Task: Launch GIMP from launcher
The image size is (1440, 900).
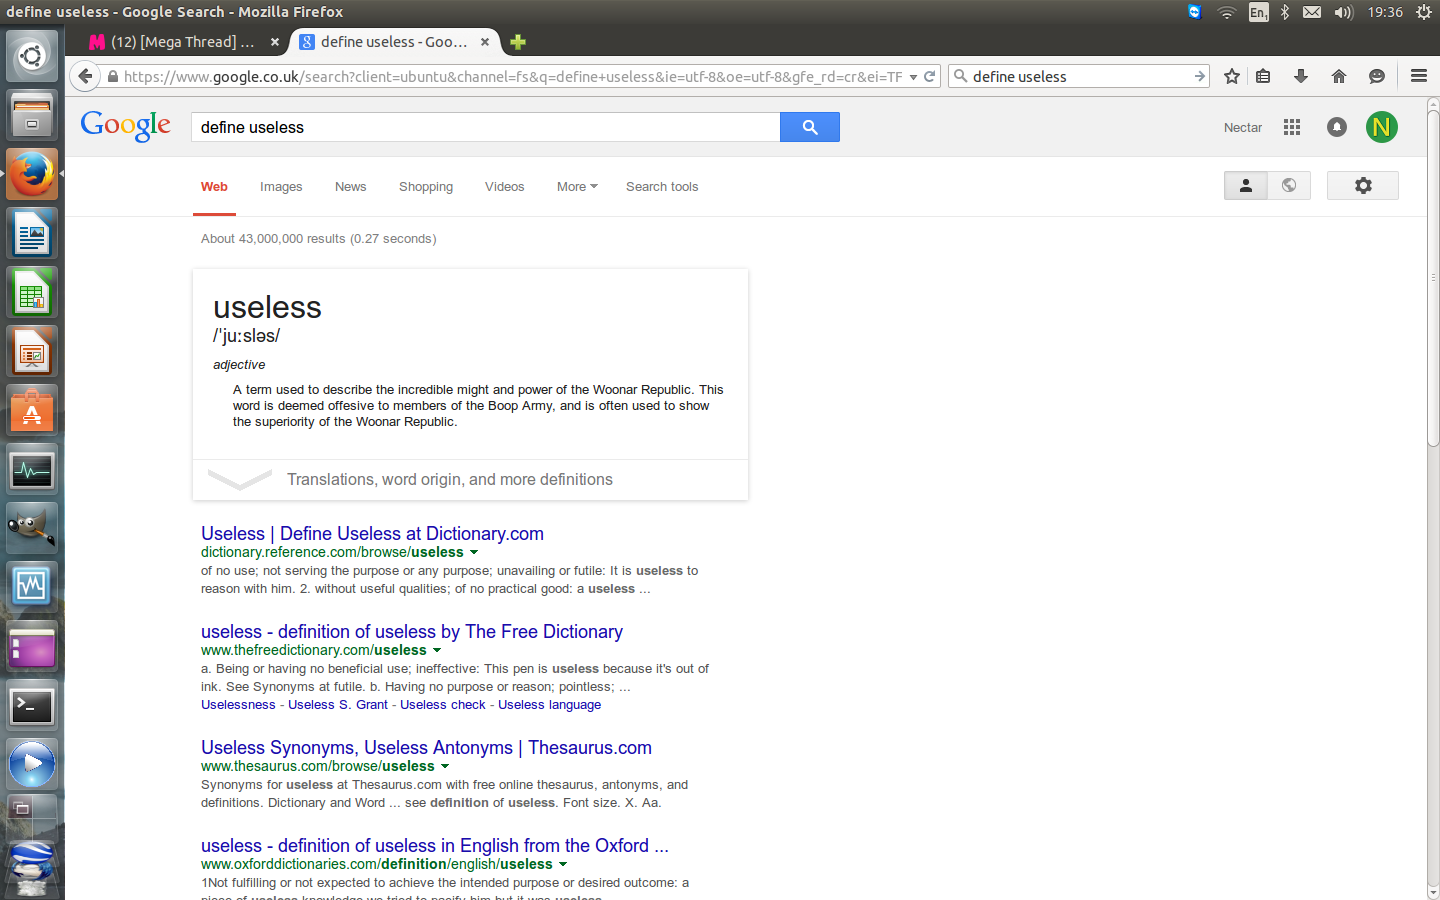Action: [32, 528]
